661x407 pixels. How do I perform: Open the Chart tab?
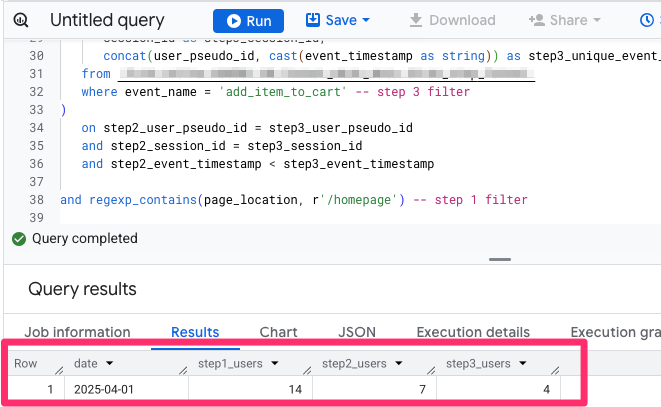click(278, 332)
